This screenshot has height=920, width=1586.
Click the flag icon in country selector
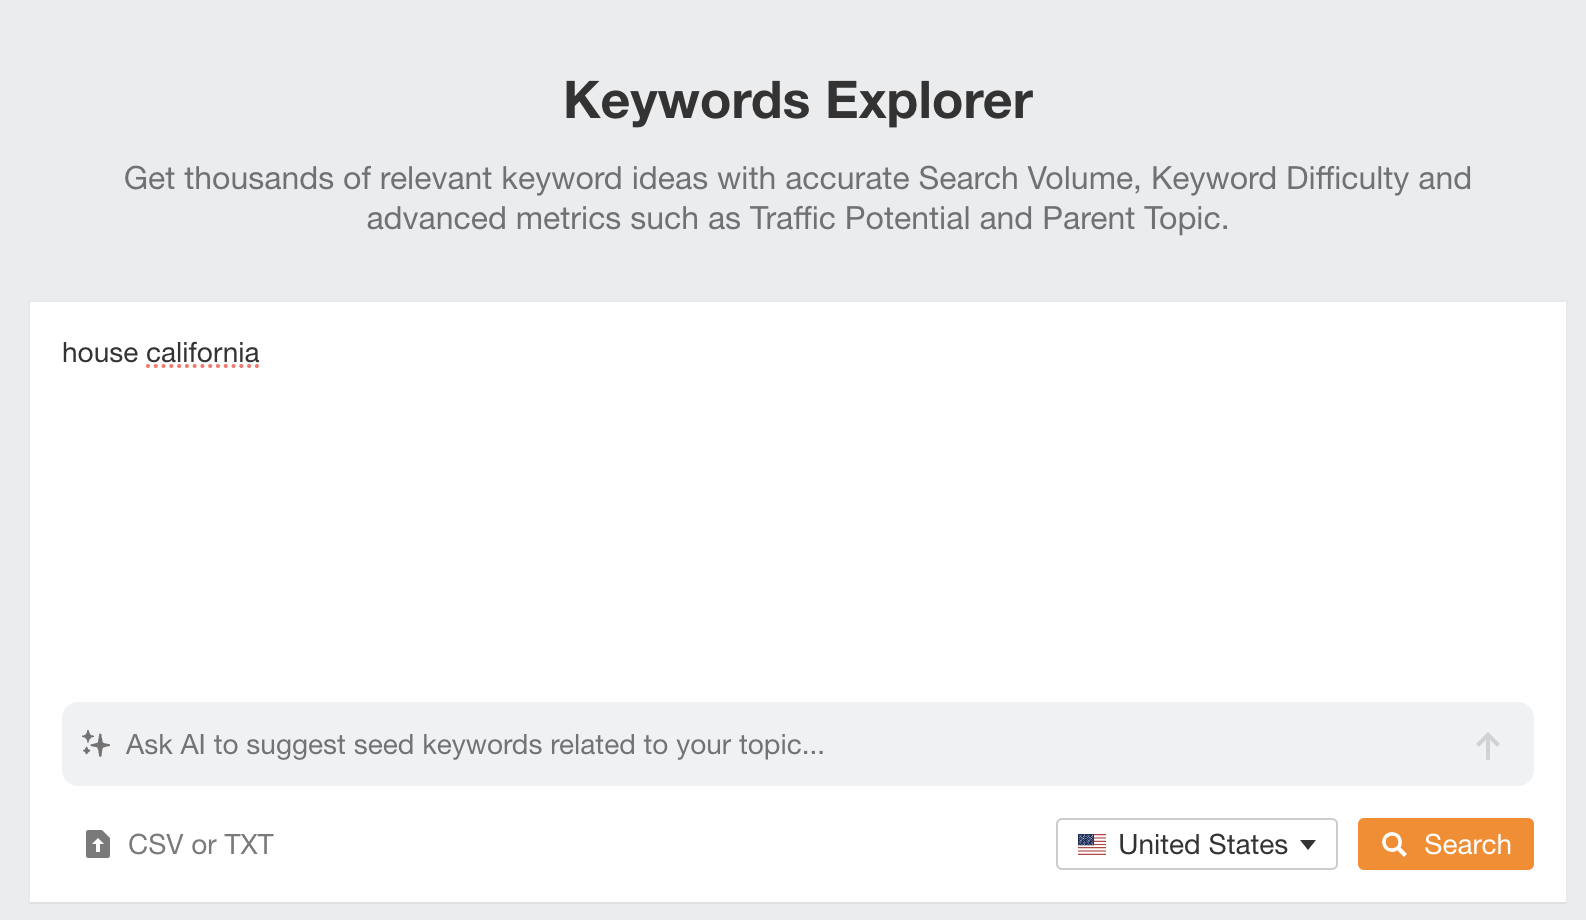click(x=1092, y=844)
